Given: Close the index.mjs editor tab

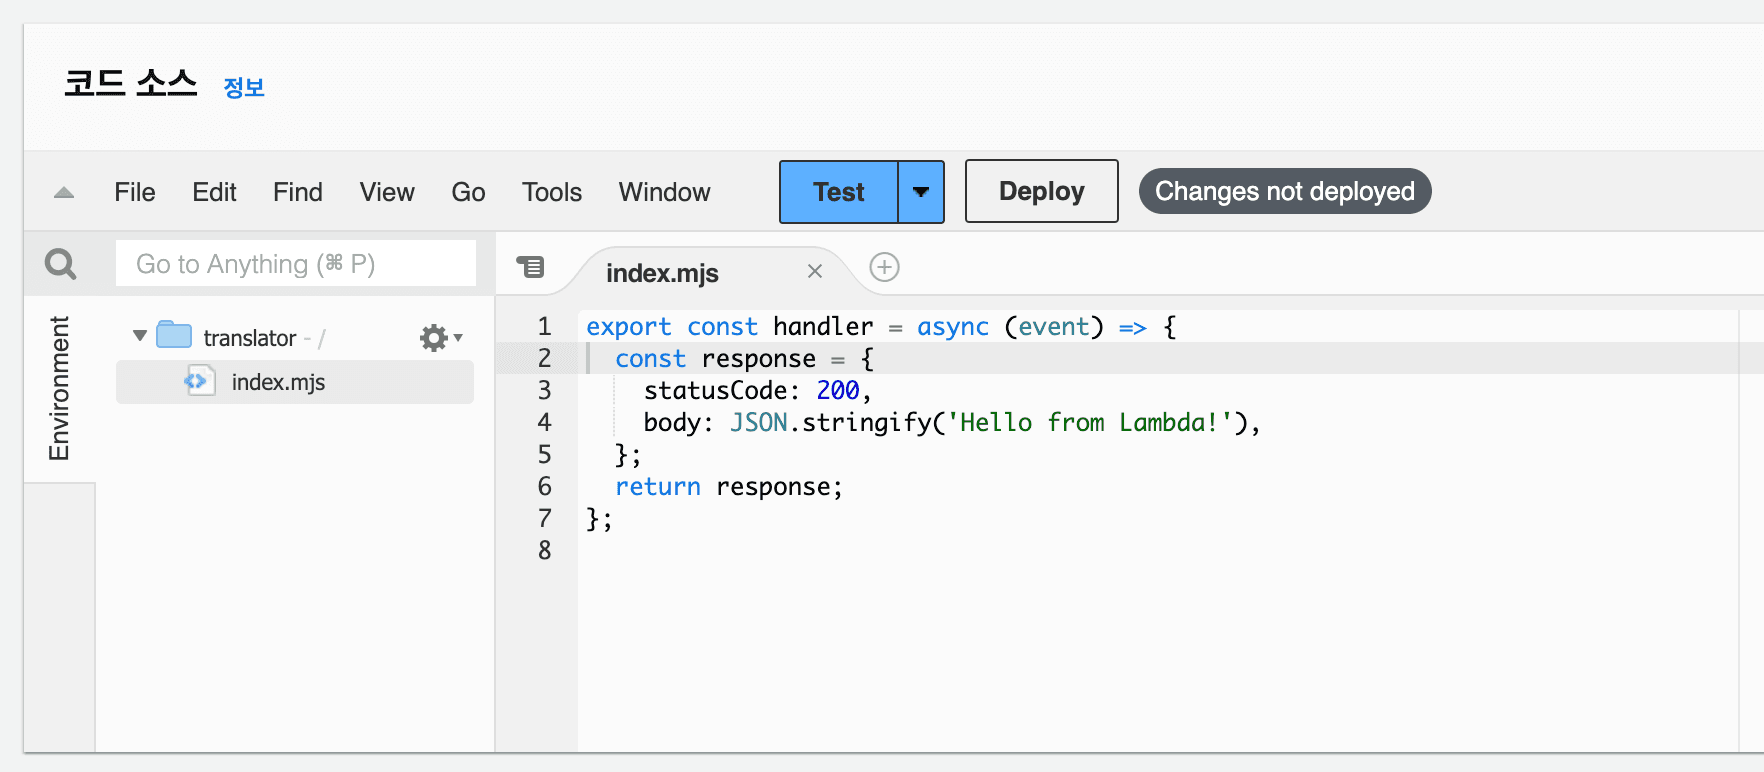Looking at the screenshot, I should pos(815,271).
